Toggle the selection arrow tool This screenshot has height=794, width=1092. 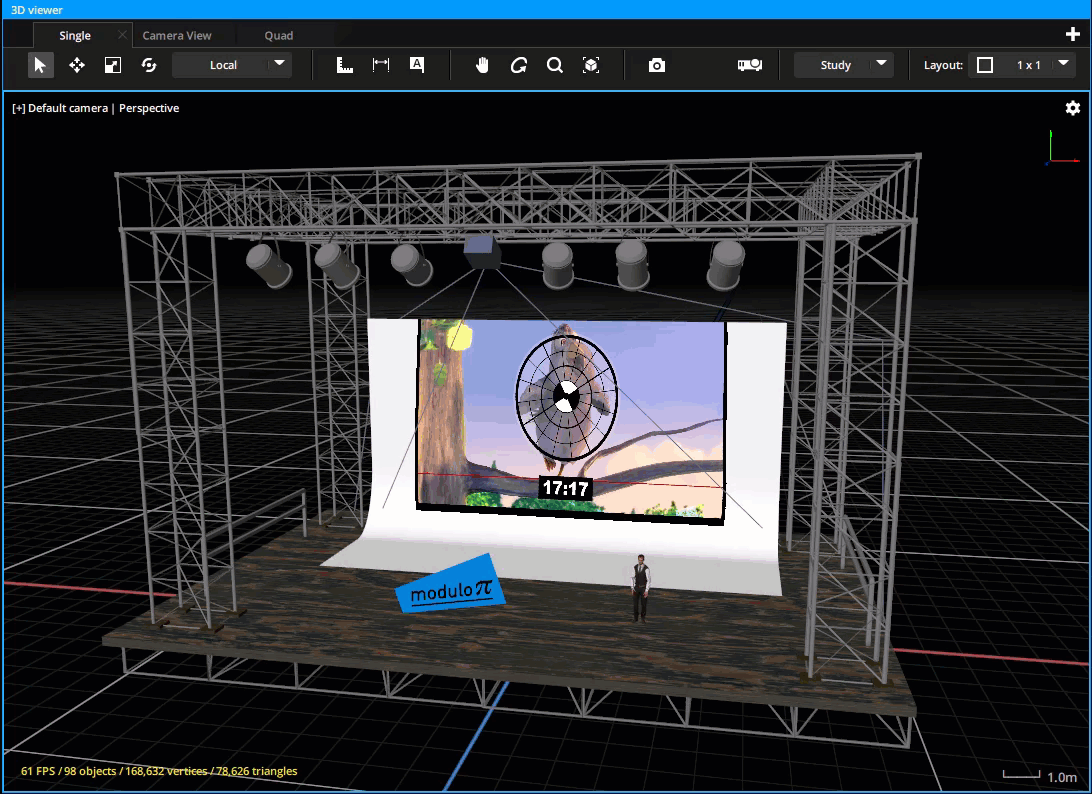pyautogui.click(x=40, y=64)
